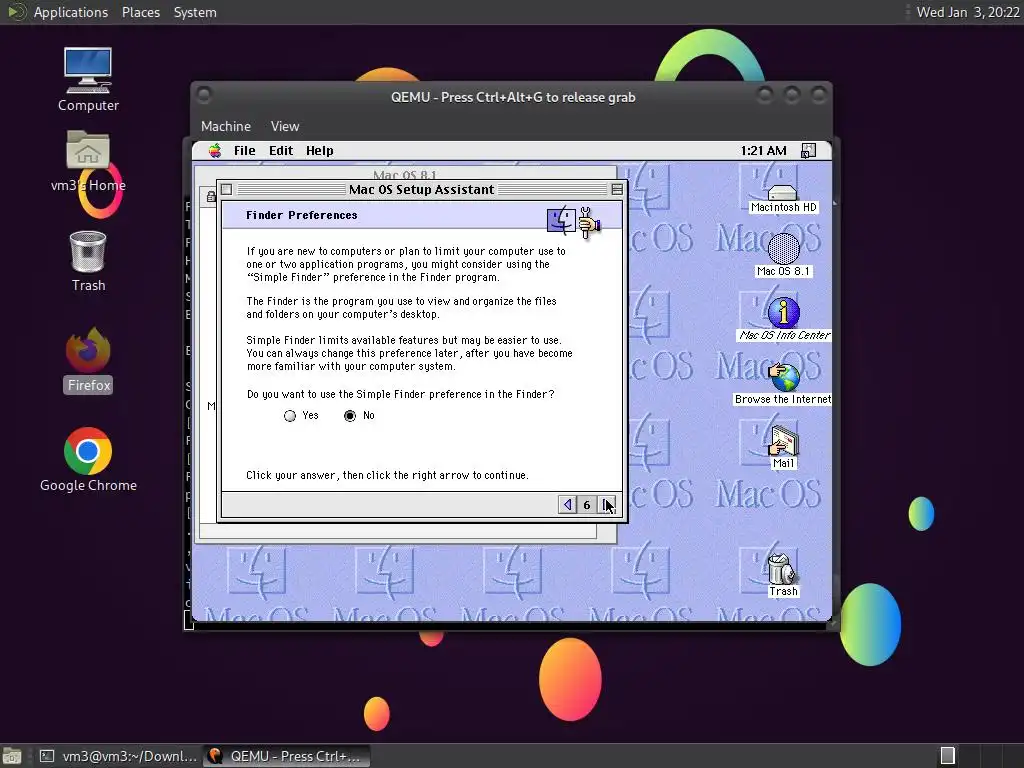Click the lock icon in background Mac OS 8.1 window

click(x=211, y=196)
